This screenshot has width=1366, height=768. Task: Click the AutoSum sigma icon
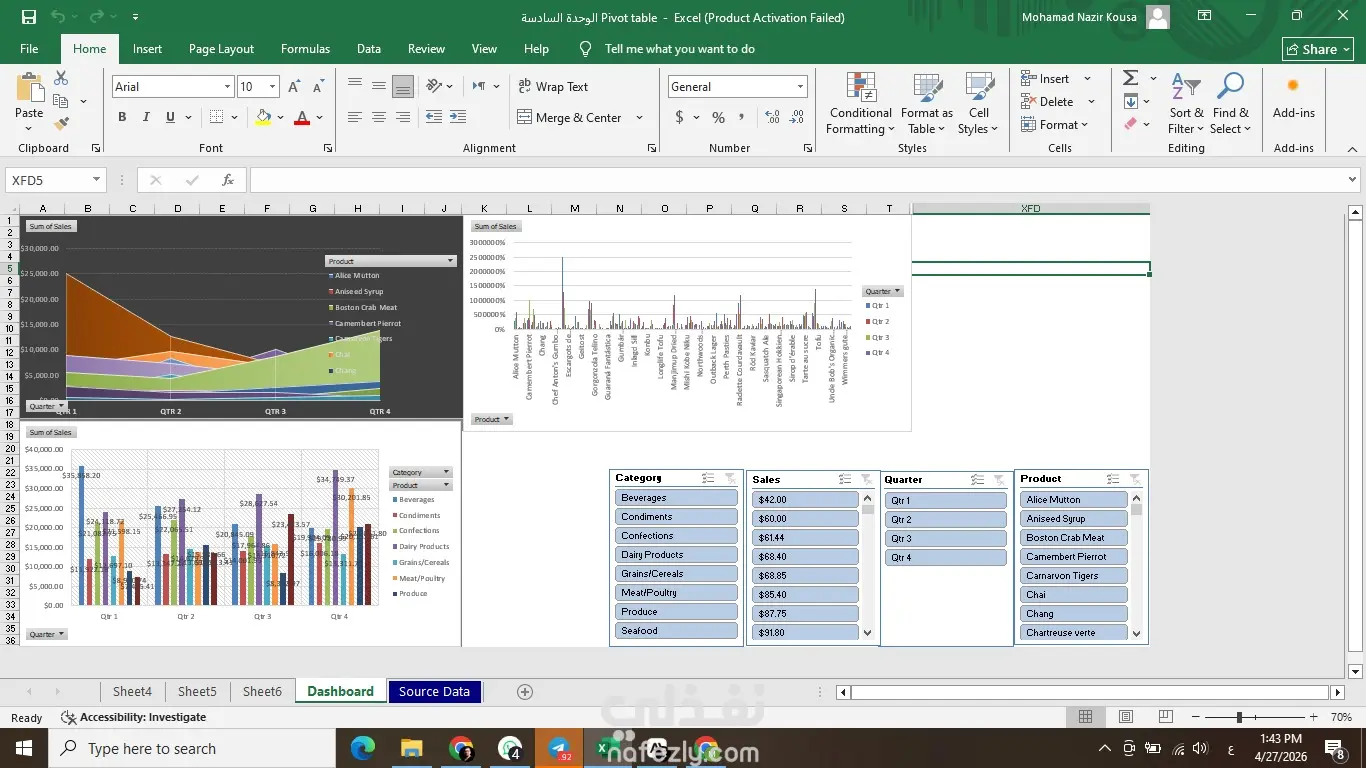(x=1131, y=78)
